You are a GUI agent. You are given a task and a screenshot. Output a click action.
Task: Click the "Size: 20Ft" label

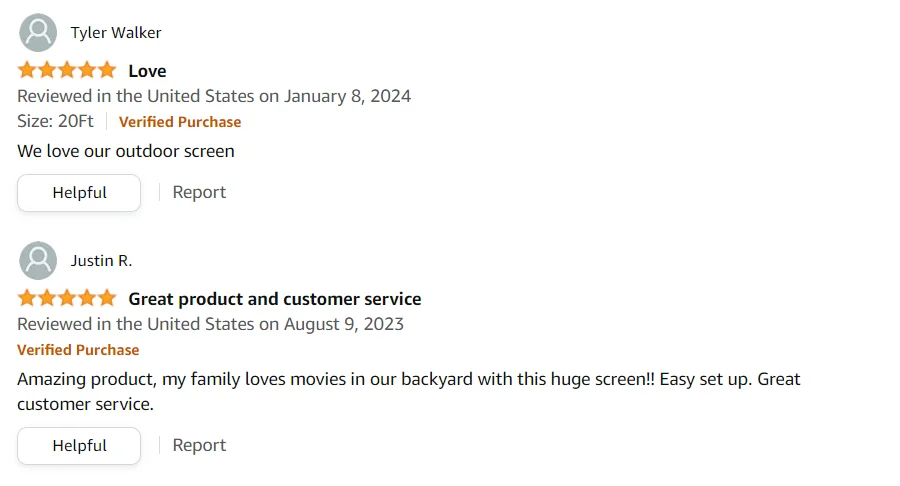point(55,122)
